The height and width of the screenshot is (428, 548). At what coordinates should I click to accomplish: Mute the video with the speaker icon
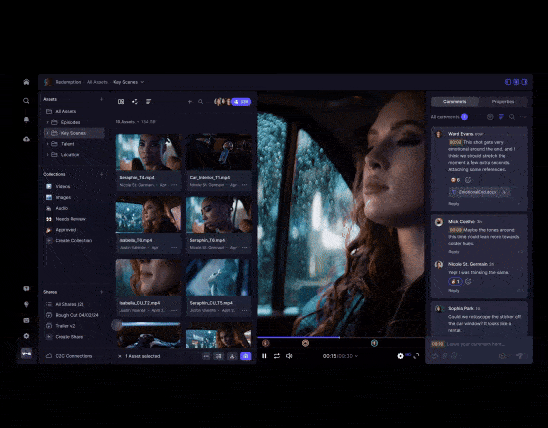[x=289, y=356]
